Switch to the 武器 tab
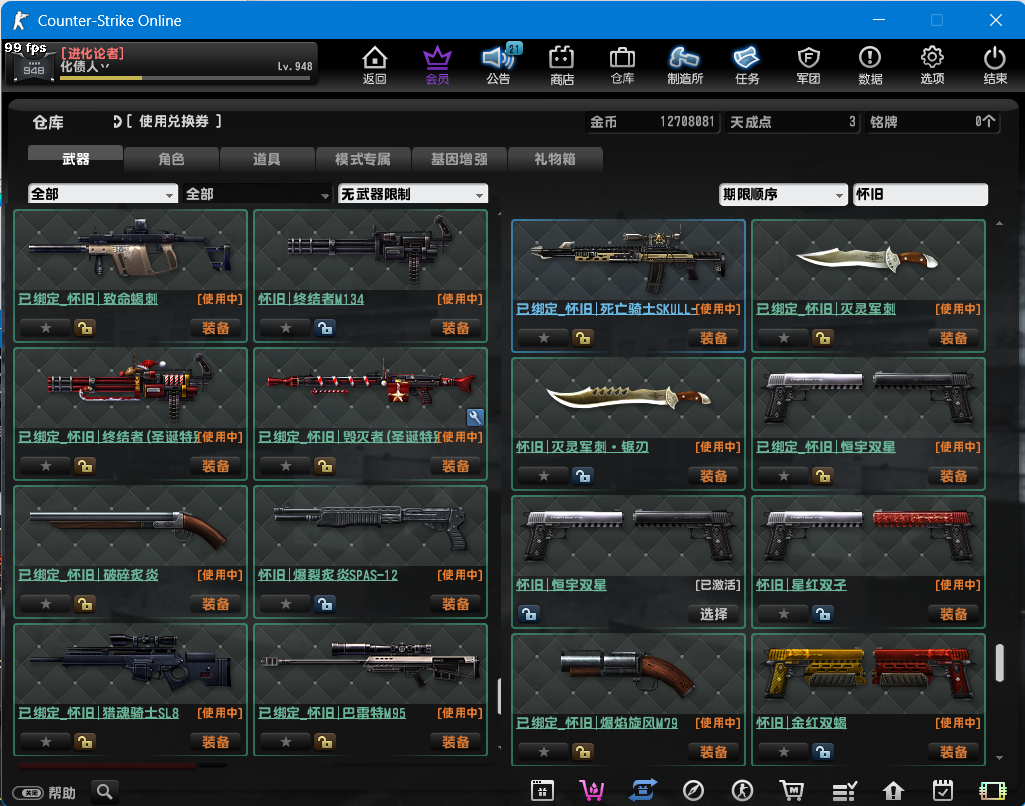Screen dimensions: 1025x806 75,159
